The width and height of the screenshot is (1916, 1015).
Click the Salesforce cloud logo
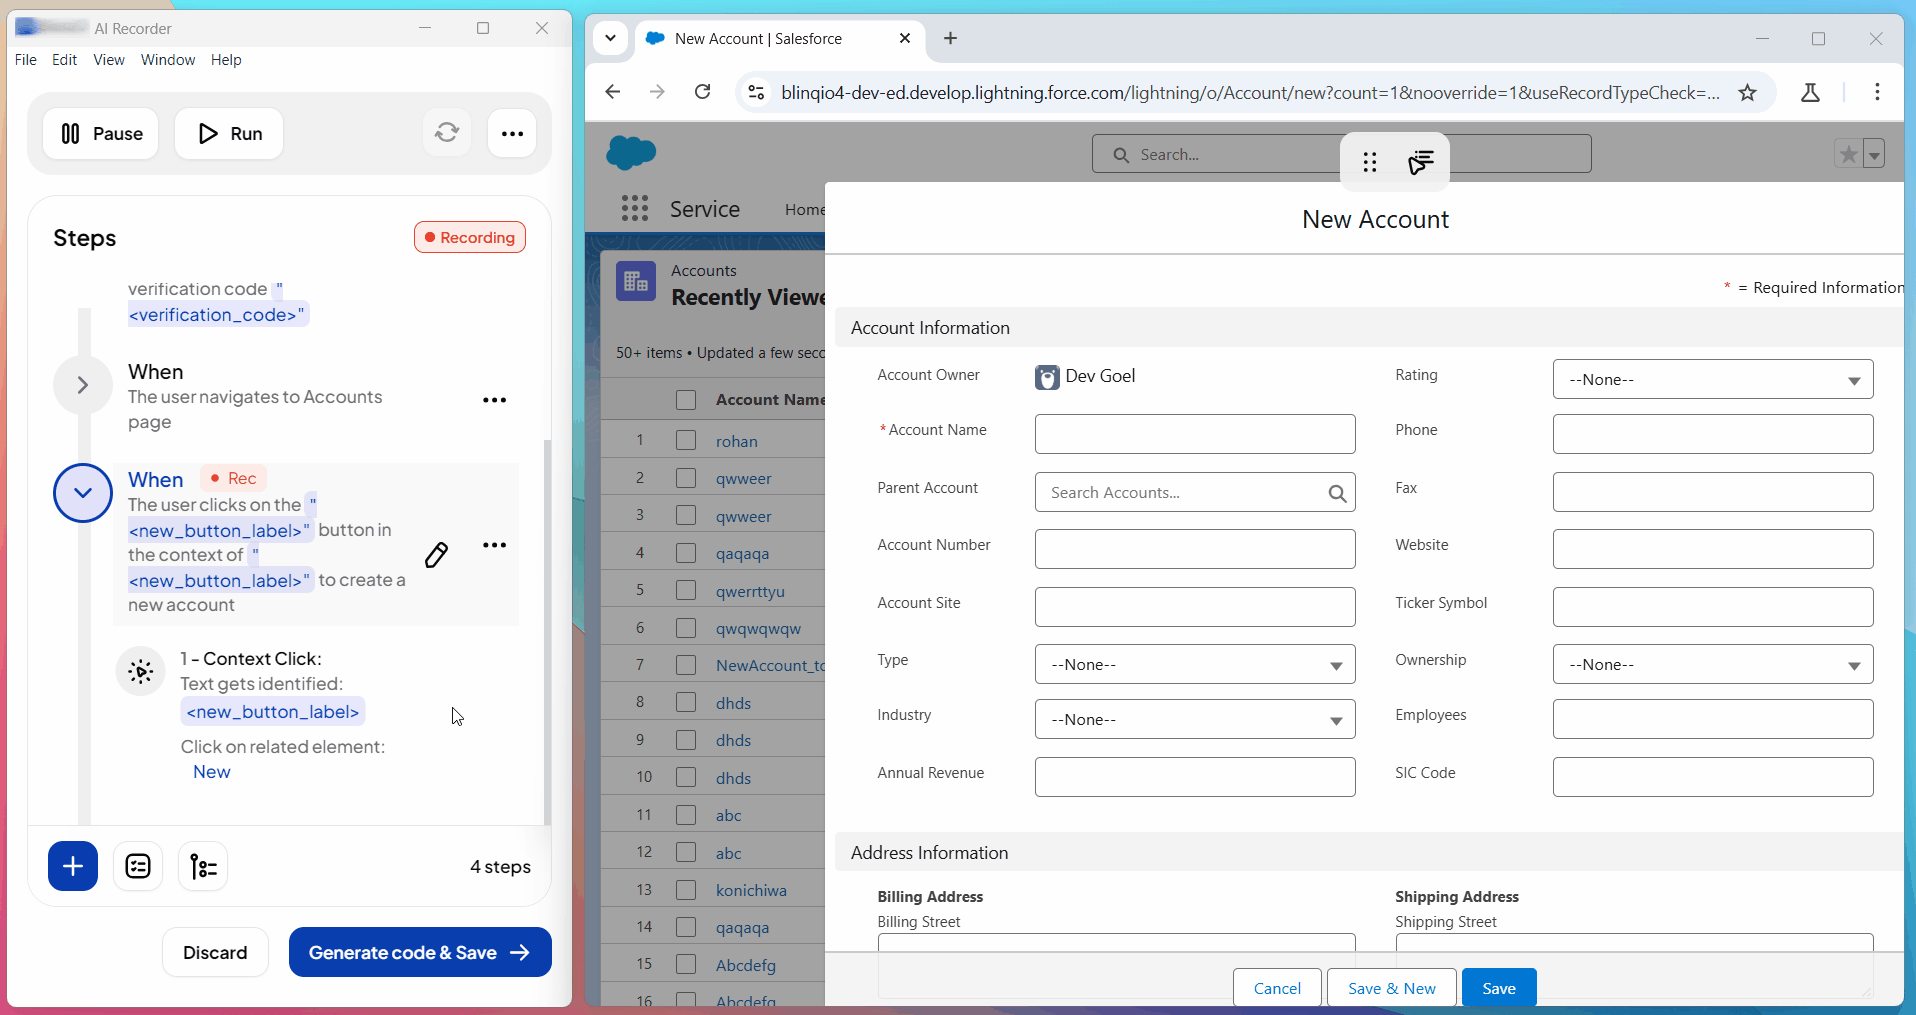pyautogui.click(x=631, y=152)
